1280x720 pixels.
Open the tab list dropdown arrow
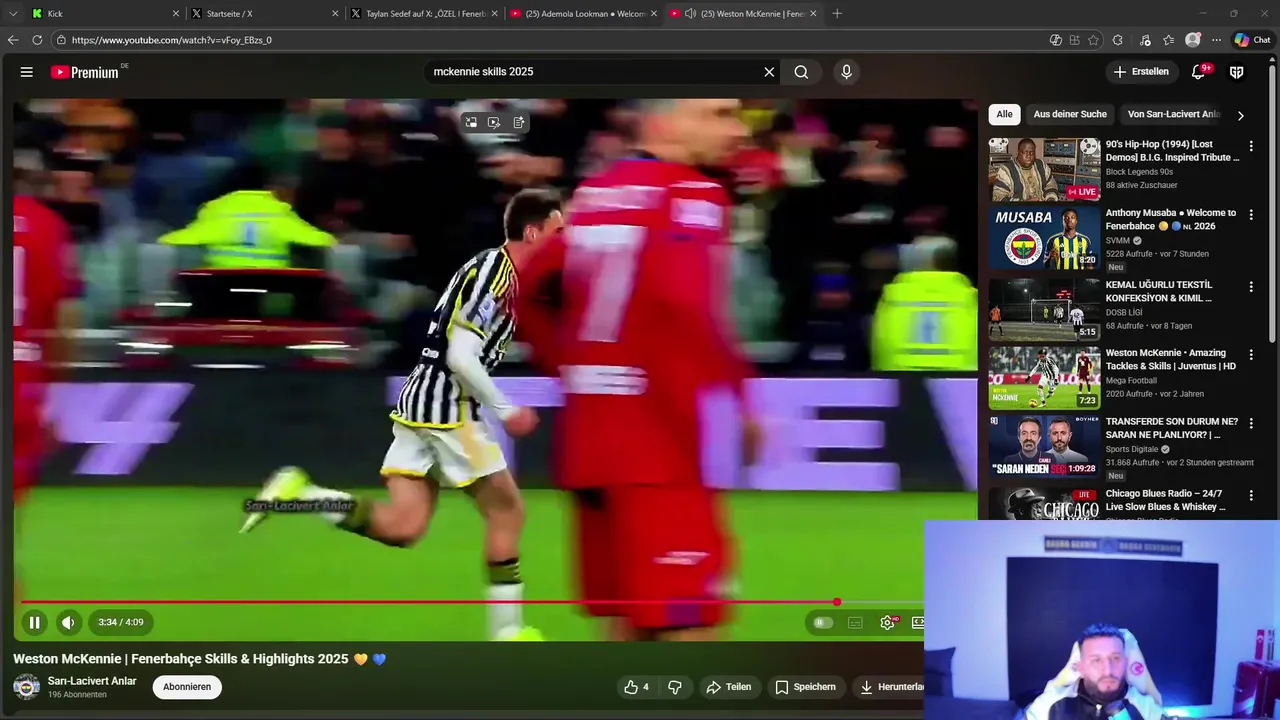pos(13,14)
